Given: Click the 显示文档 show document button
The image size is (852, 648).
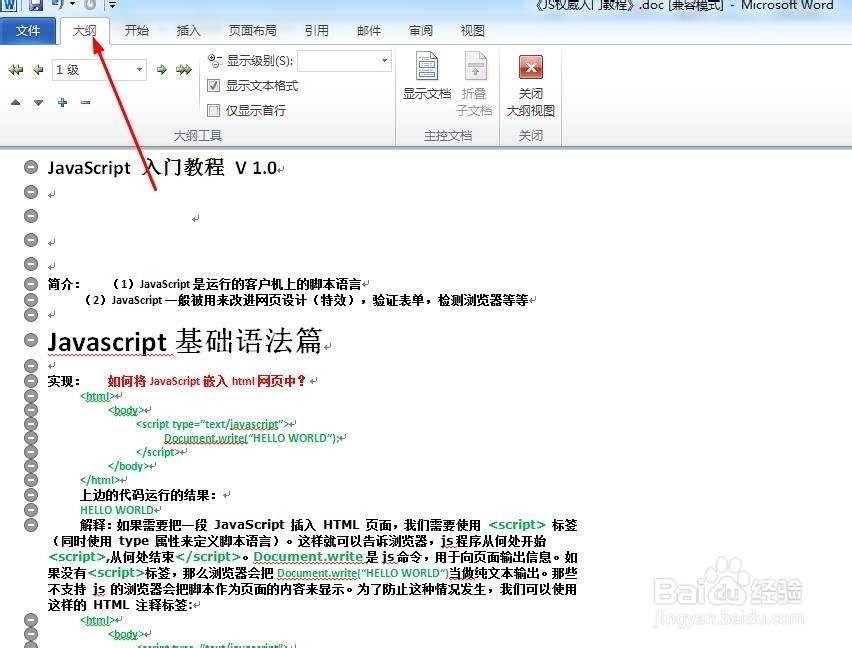Looking at the screenshot, I should (427, 76).
